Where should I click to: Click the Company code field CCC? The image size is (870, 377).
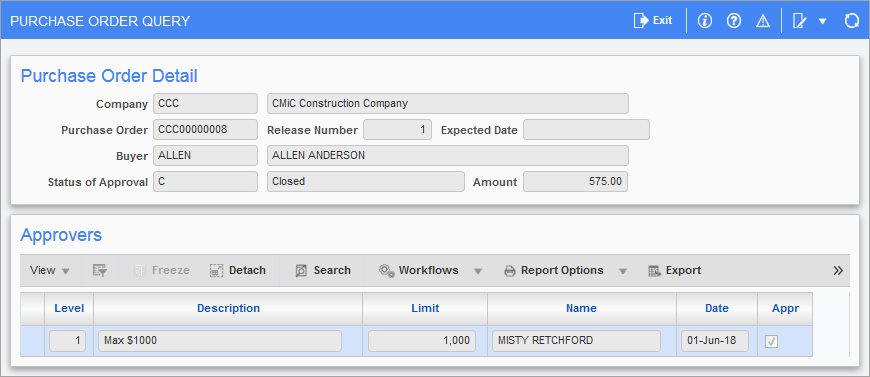pyautogui.click(x=205, y=103)
